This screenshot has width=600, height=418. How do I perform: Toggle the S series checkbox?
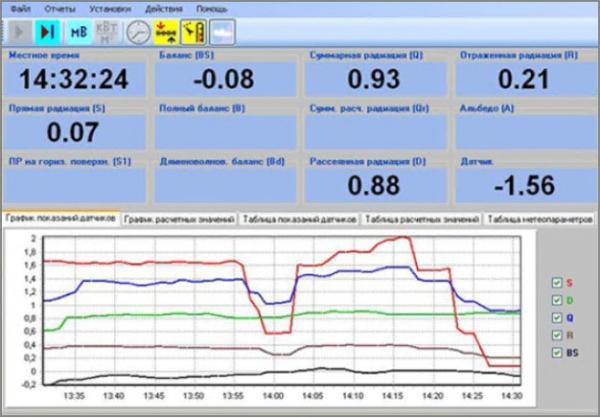pyautogui.click(x=557, y=283)
